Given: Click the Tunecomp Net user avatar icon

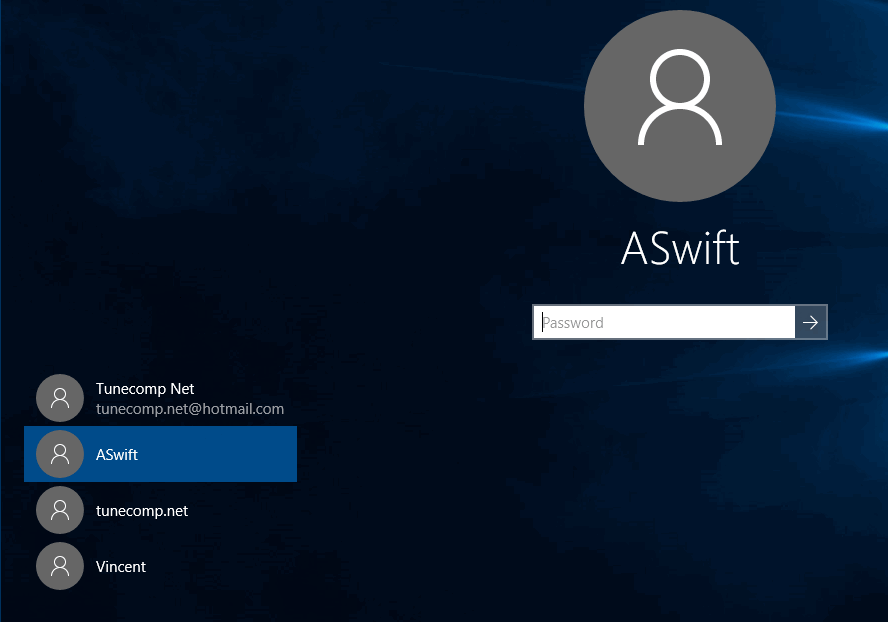Looking at the screenshot, I should point(60,398).
